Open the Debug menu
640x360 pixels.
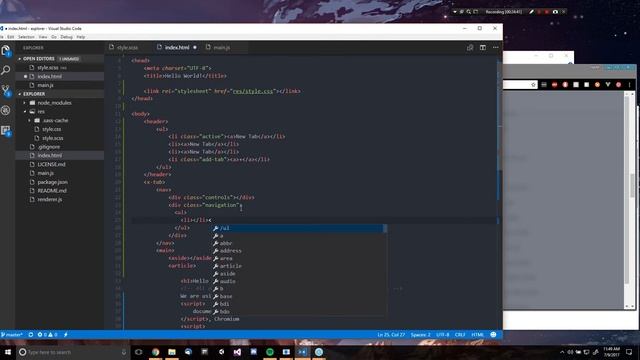coord(66,37)
